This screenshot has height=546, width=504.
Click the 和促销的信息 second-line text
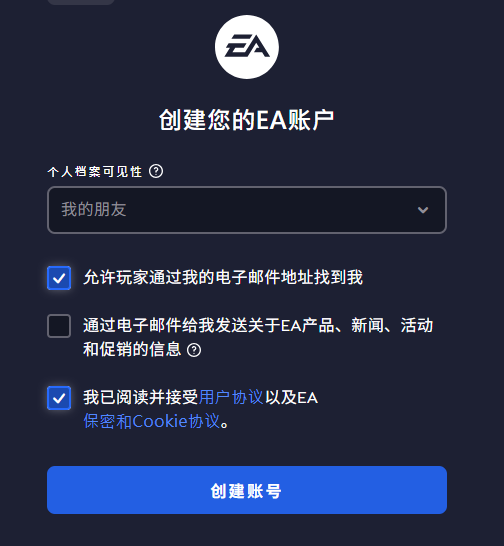[132, 349]
